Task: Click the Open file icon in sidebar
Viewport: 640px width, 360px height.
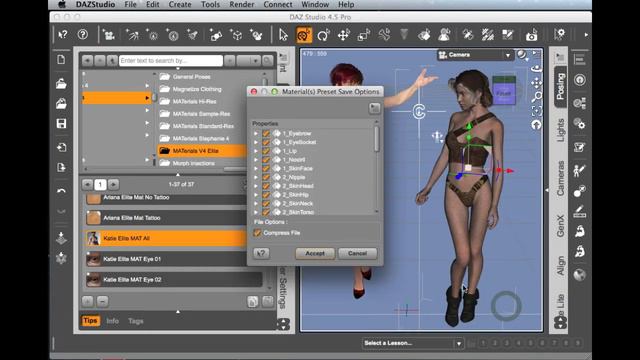Action: (61, 84)
